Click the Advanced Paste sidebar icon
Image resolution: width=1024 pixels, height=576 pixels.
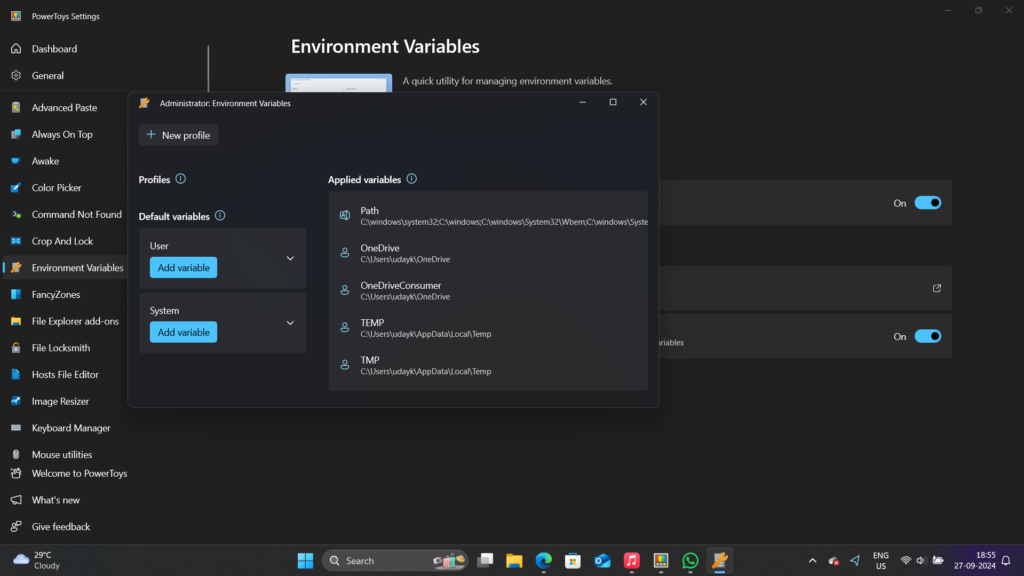tap(16, 108)
